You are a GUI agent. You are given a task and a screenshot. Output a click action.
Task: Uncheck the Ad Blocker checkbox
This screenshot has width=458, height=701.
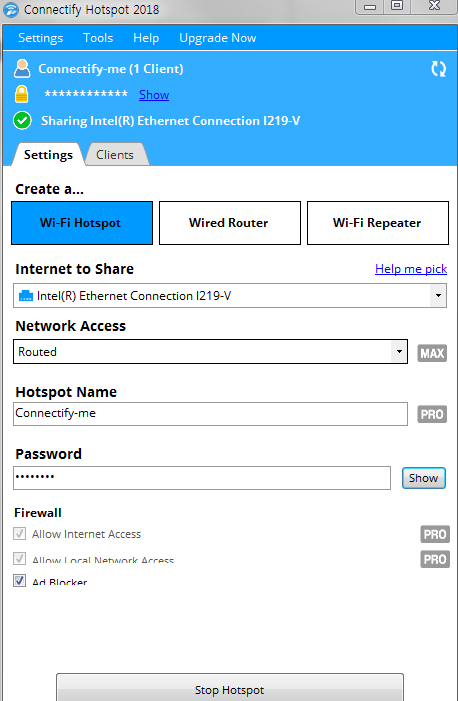20,580
